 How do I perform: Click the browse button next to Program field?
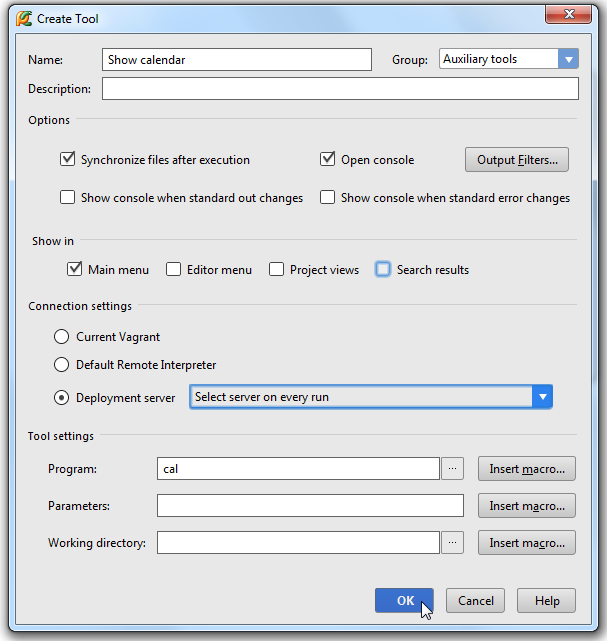pyautogui.click(x=452, y=468)
